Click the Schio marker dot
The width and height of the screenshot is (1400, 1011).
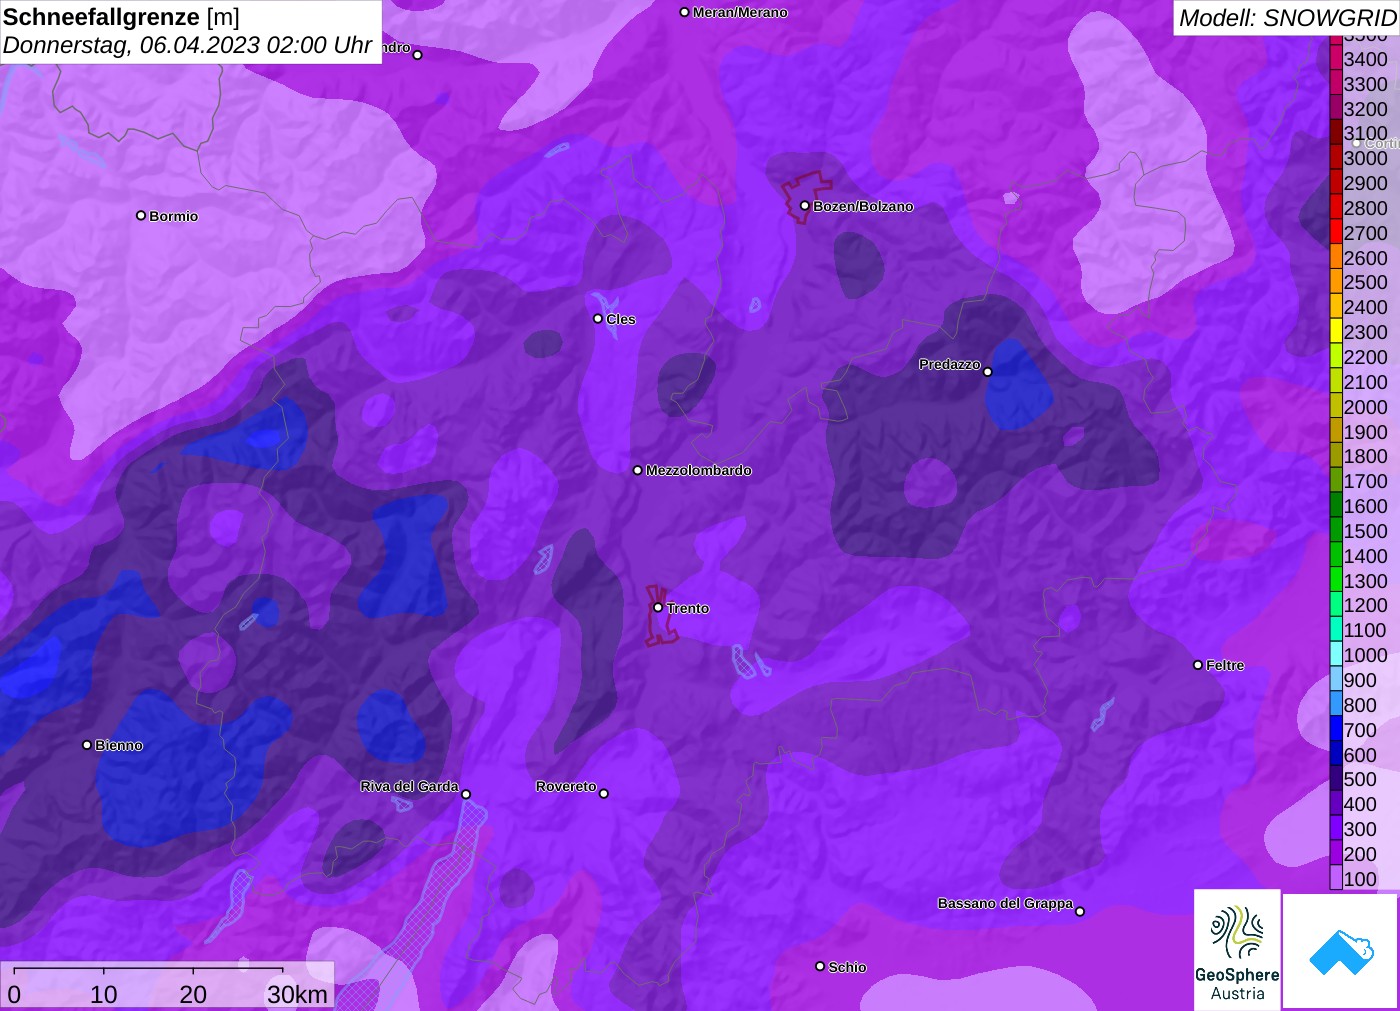pos(820,966)
